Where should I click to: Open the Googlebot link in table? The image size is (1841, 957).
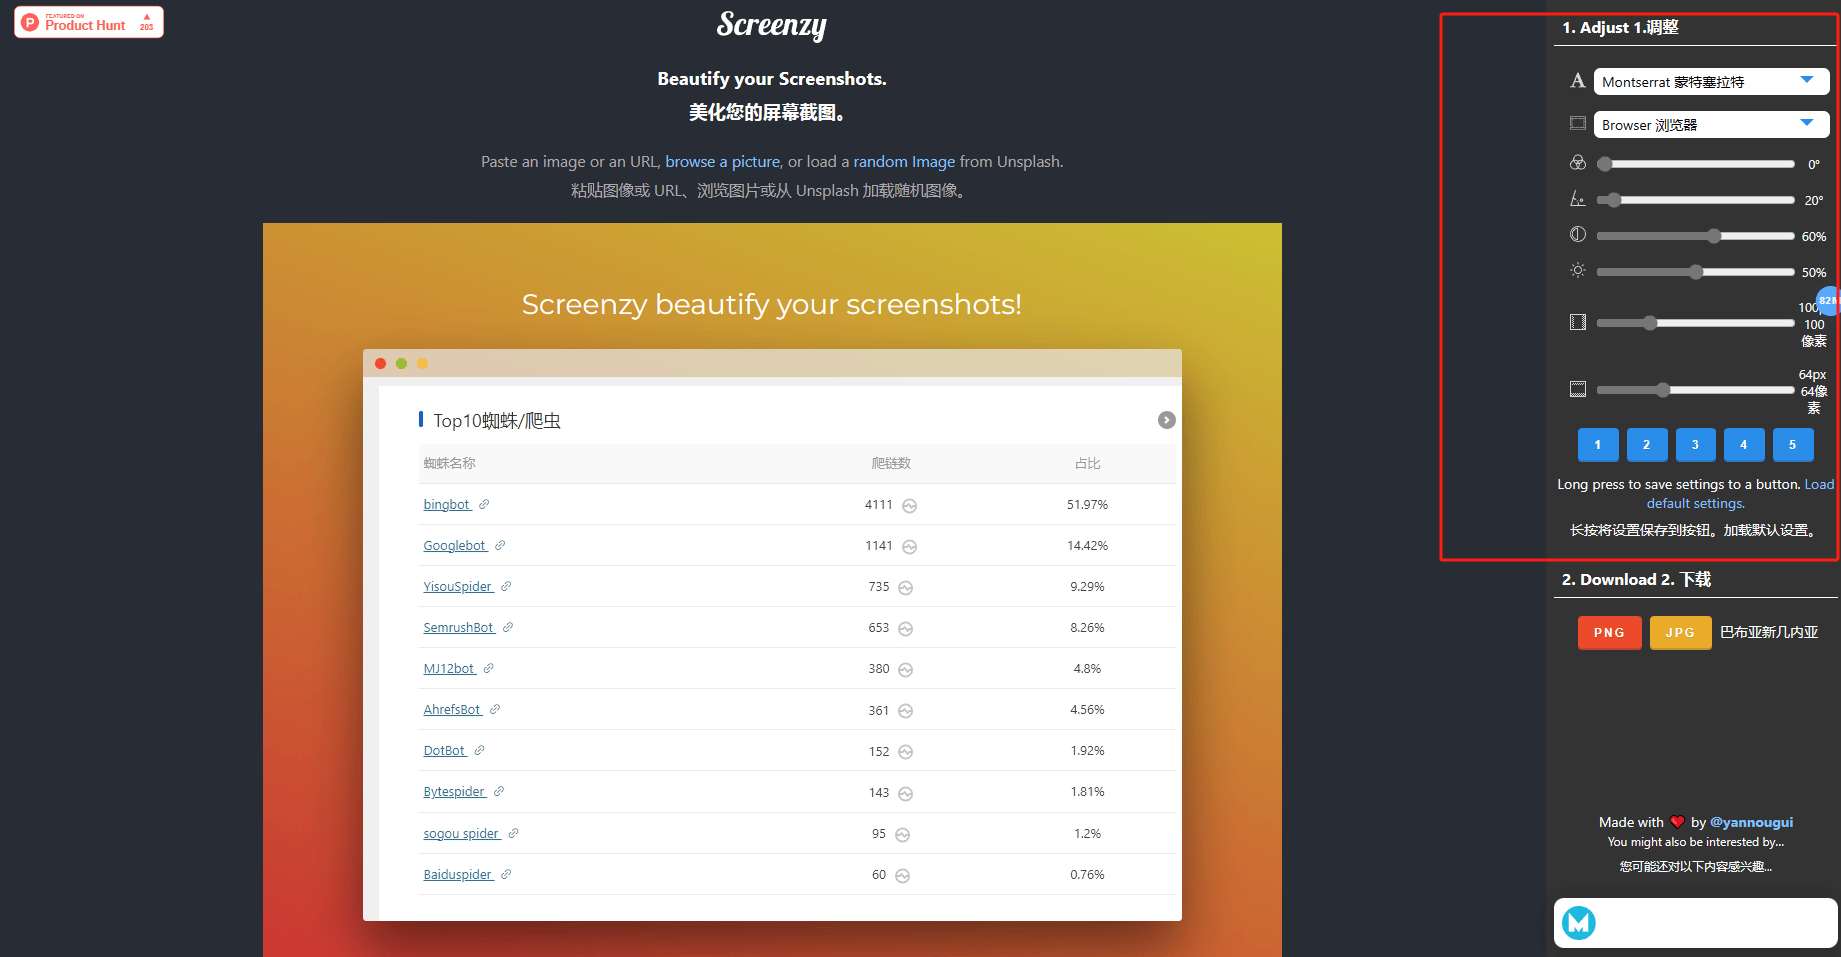[x=454, y=546]
